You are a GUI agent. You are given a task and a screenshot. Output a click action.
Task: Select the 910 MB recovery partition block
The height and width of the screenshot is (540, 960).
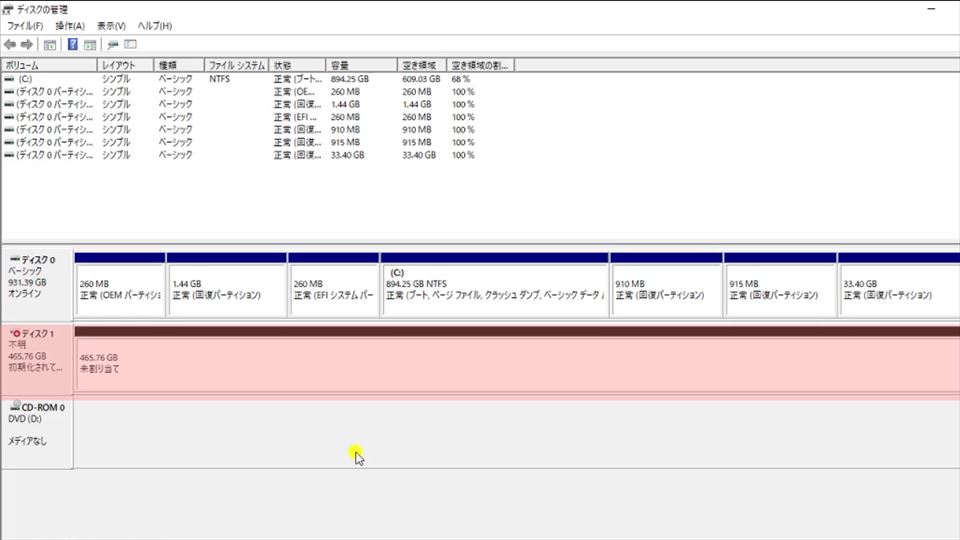(666, 285)
